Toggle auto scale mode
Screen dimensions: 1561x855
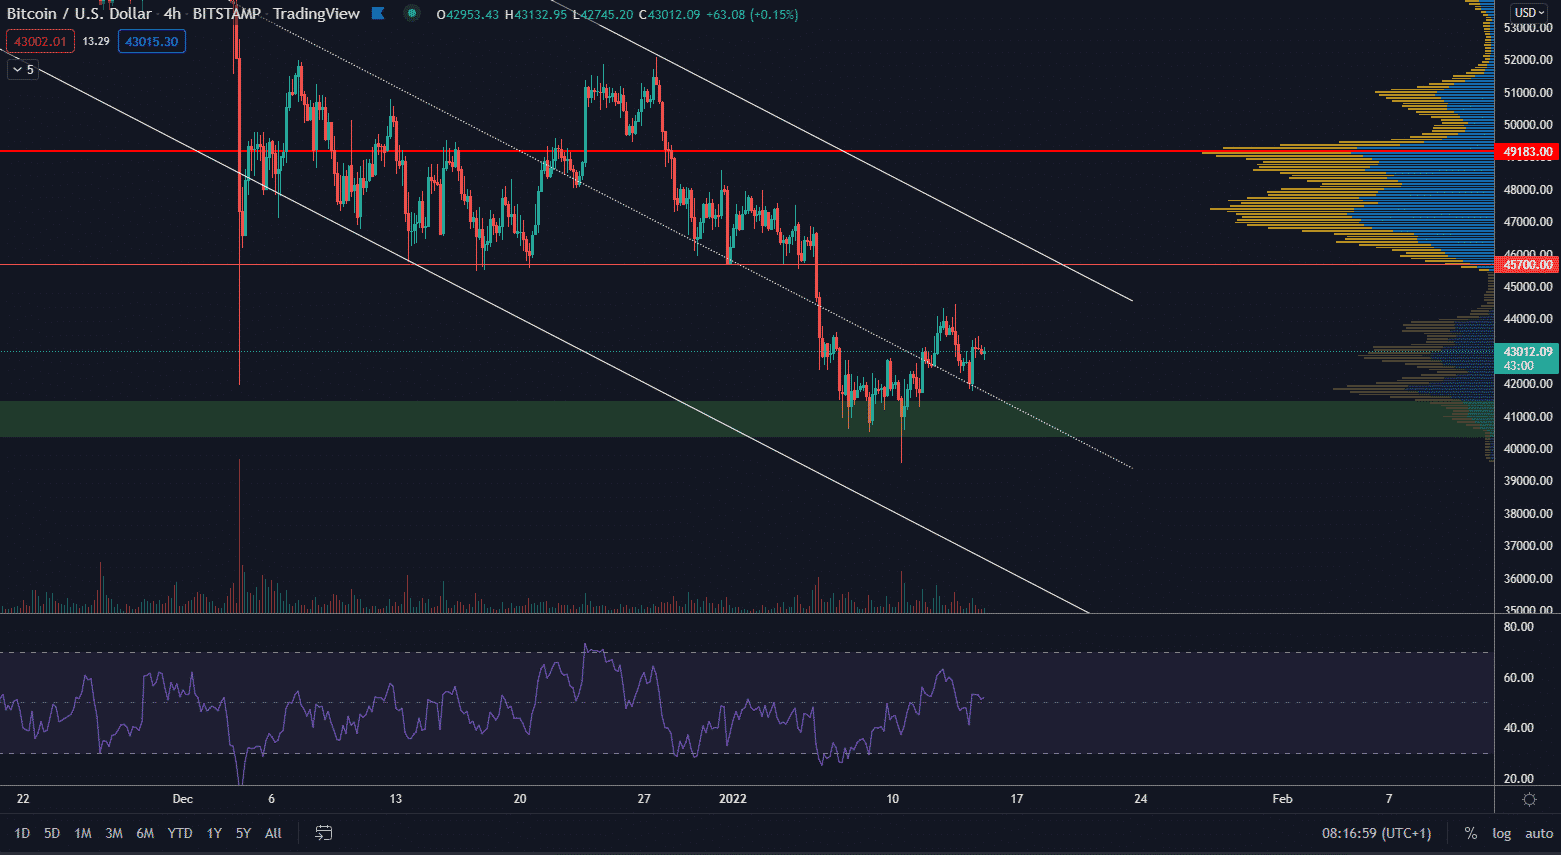click(x=1538, y=833)
